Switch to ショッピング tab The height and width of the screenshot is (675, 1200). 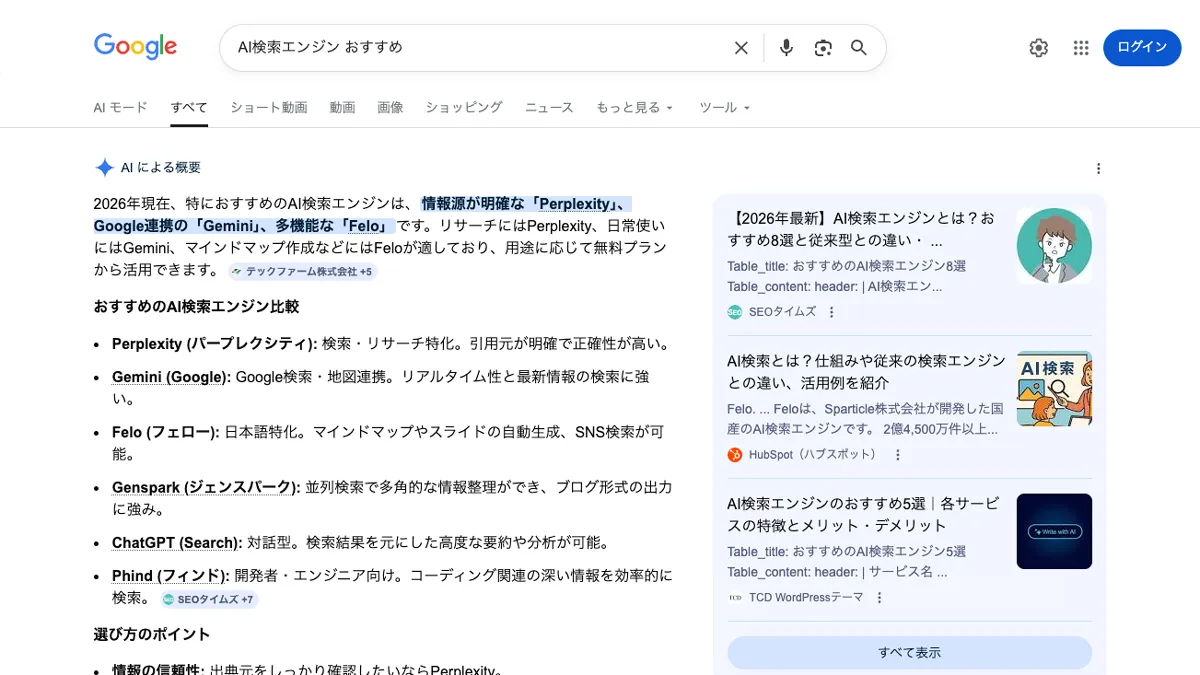click(x=464, y=107)
